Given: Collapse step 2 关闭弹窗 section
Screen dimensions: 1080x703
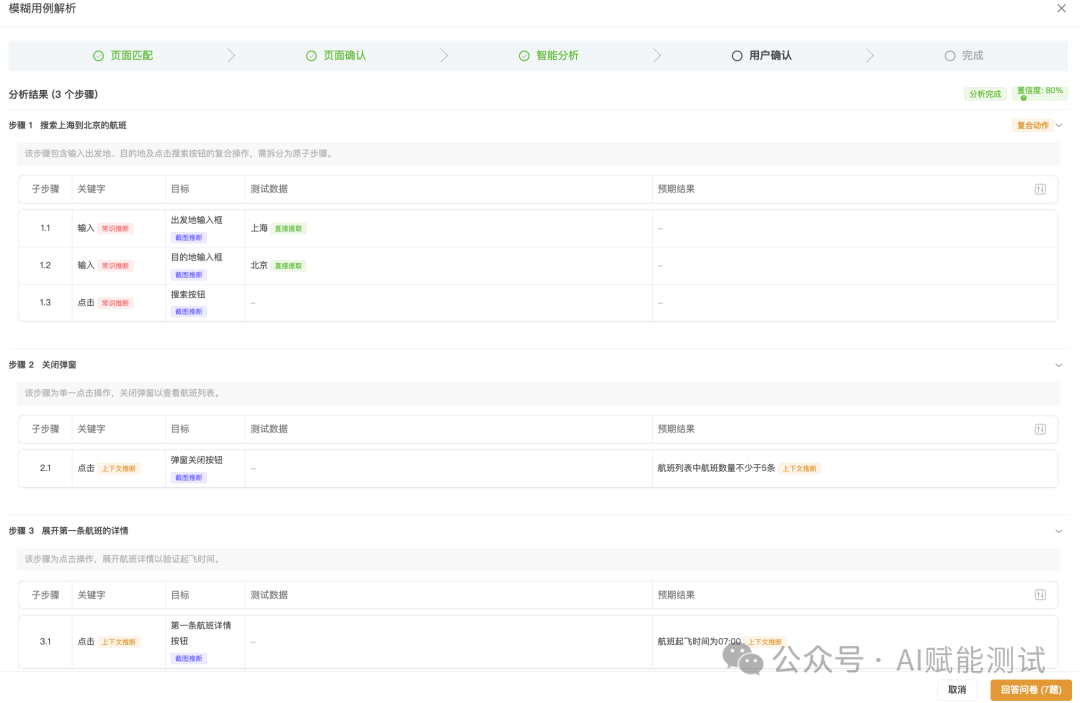Looking at the screenshot, I should [x=1059, y=365].
